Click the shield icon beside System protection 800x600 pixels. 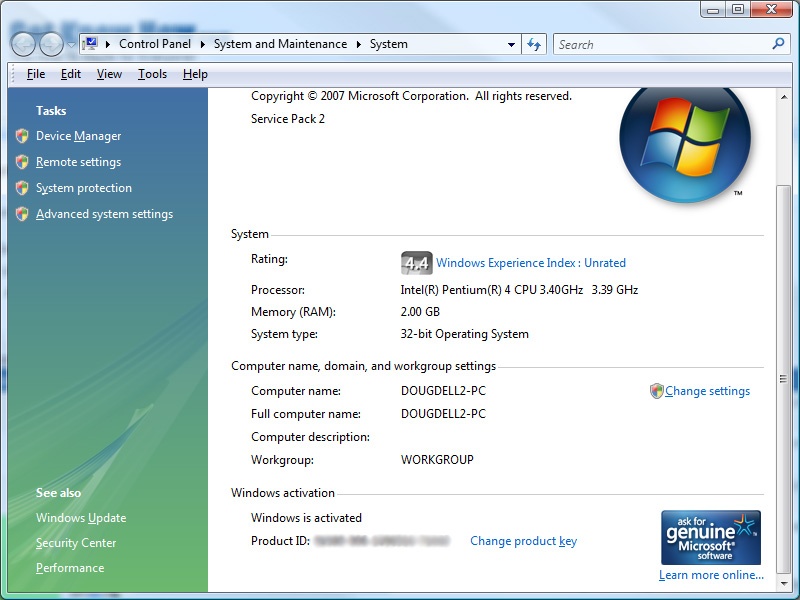(22, 188)
